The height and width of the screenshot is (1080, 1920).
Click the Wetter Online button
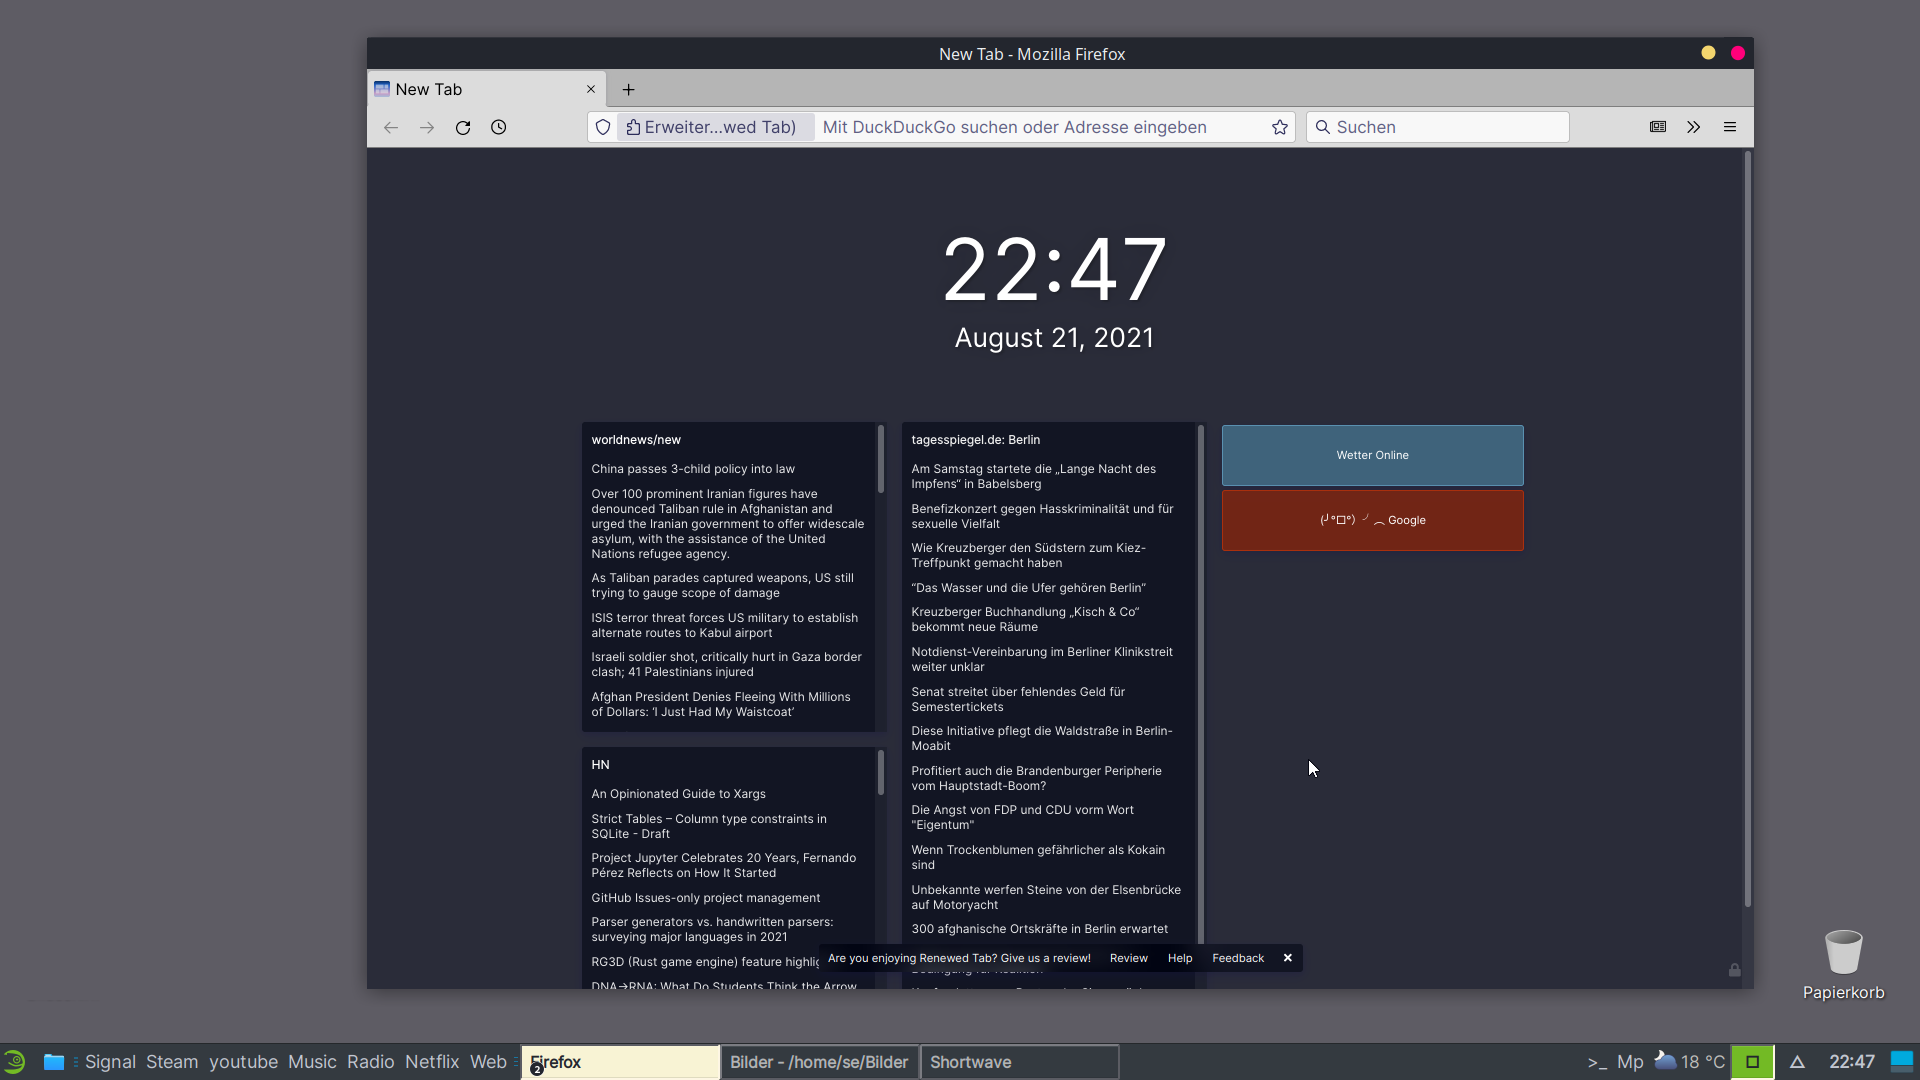click(x=1371, y=454)
